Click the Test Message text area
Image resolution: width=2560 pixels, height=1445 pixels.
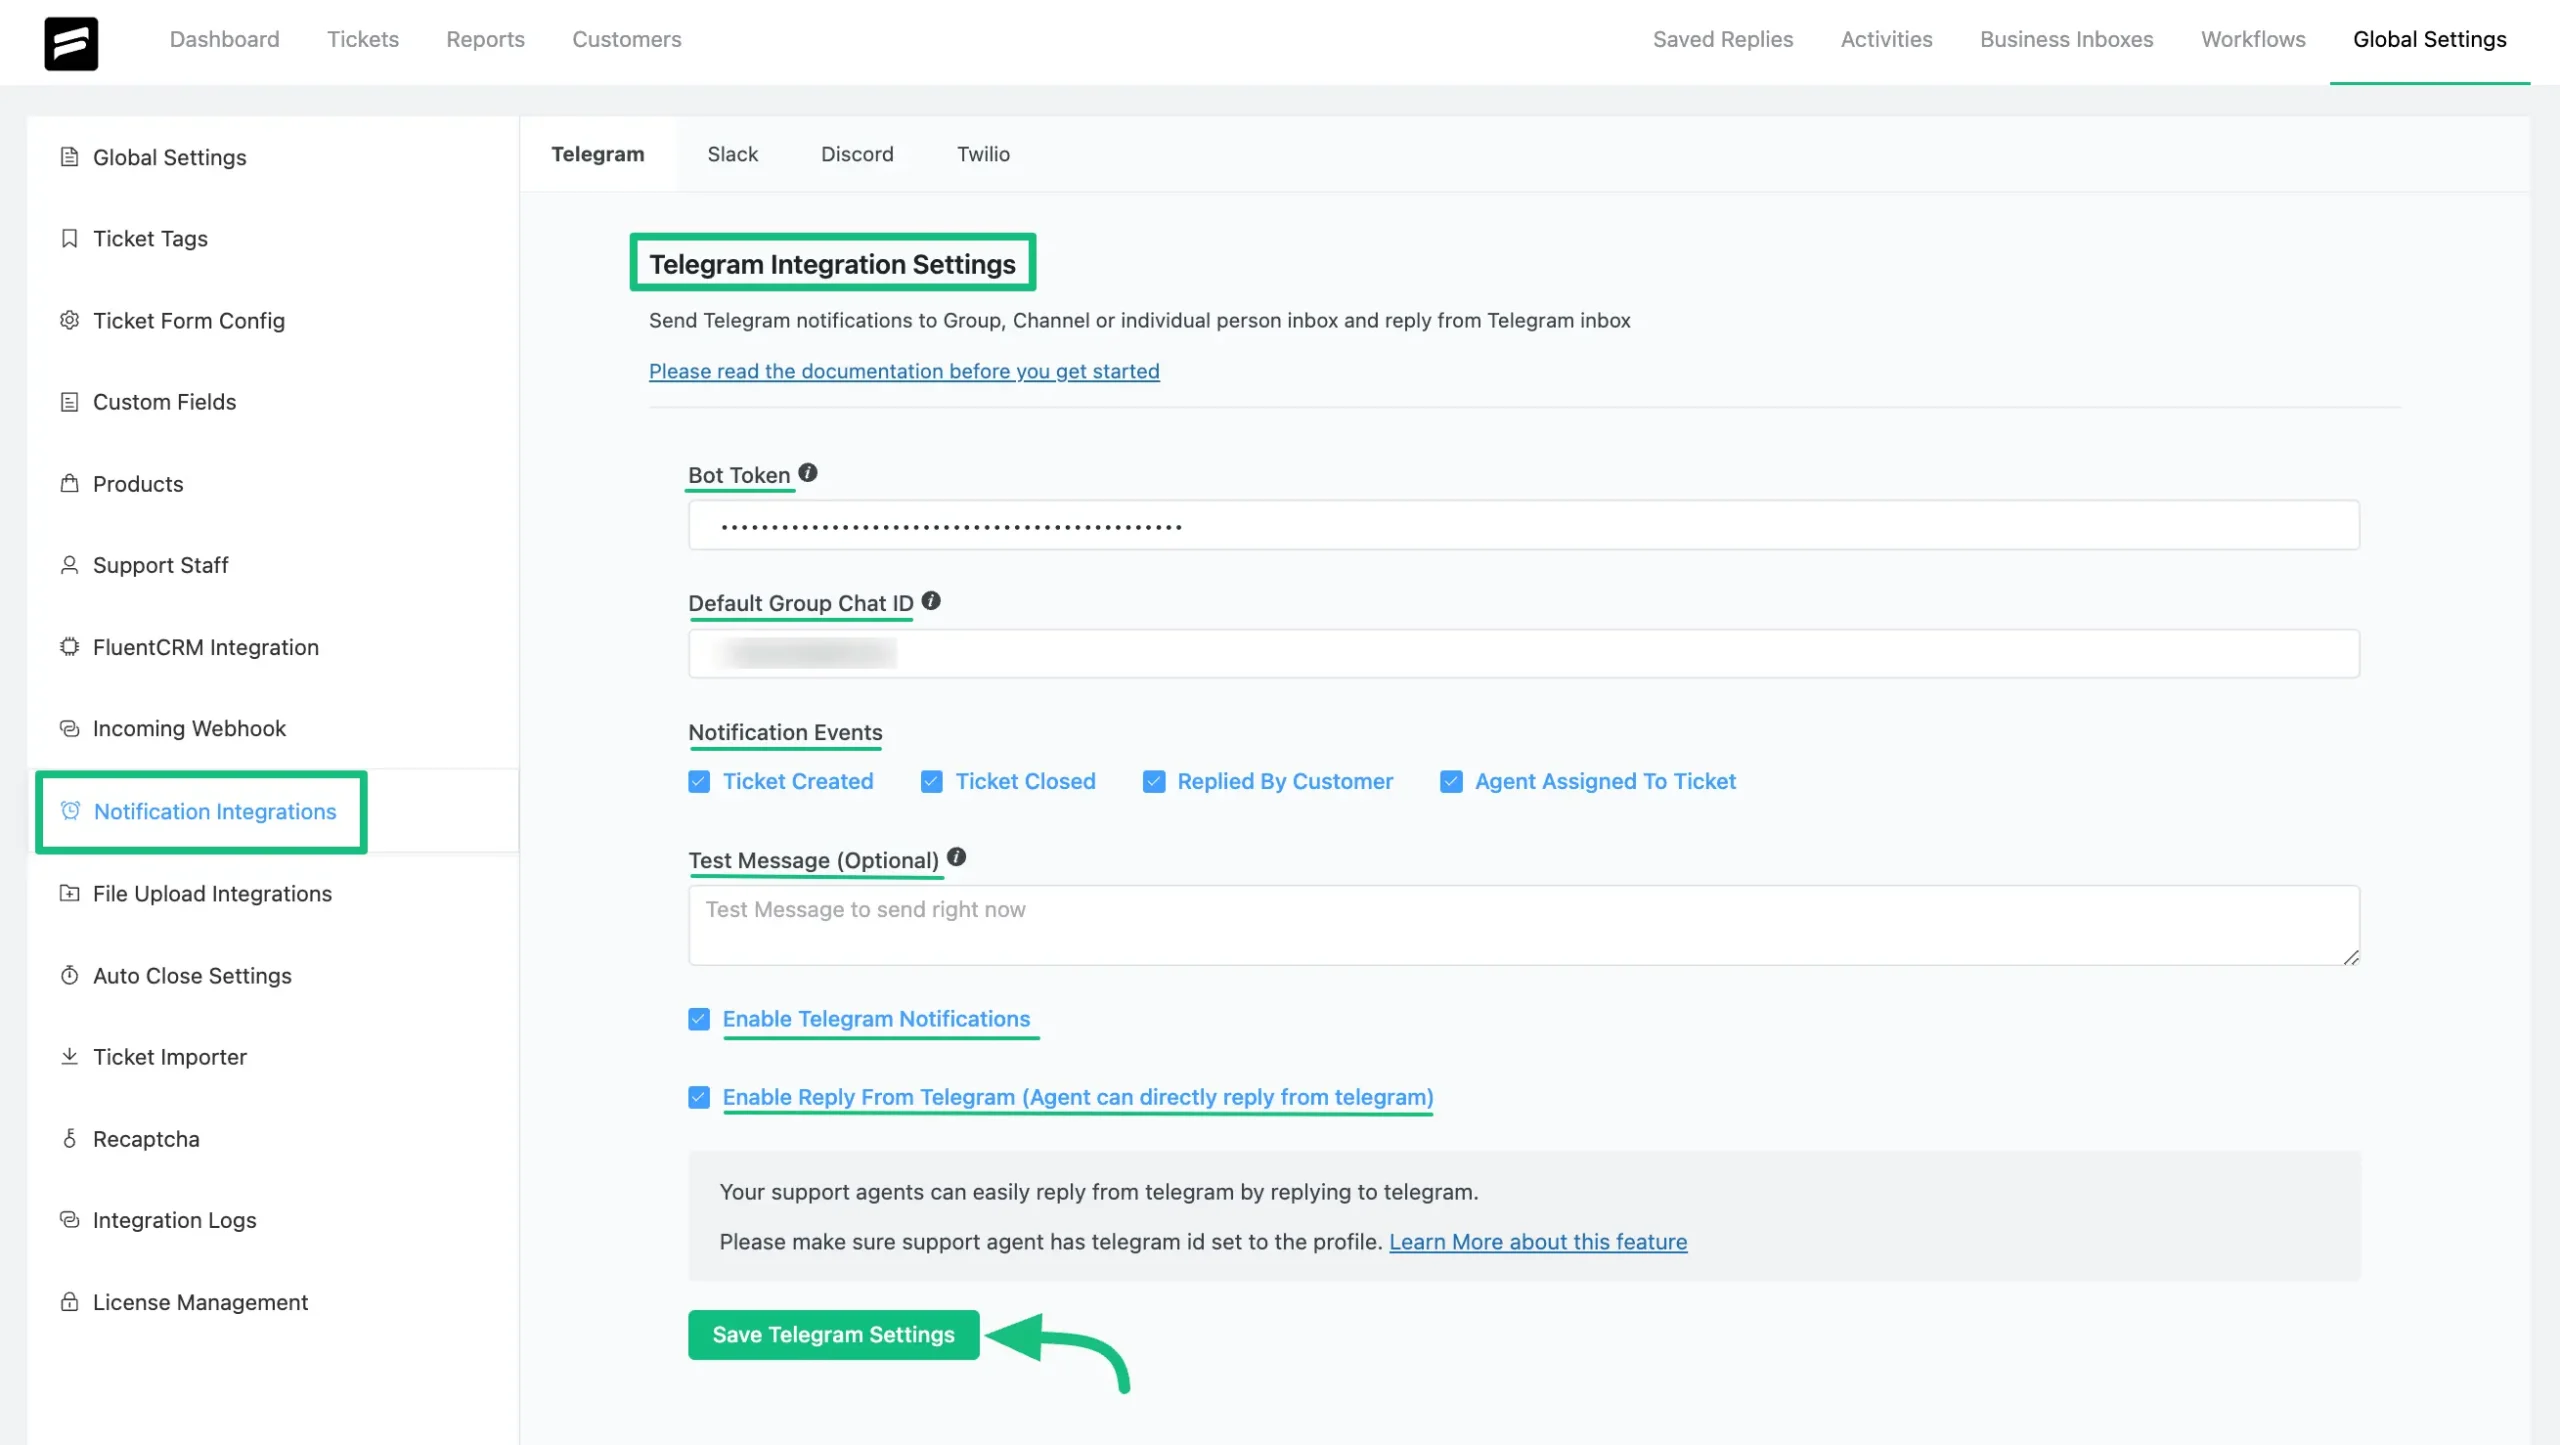tap(1523, 925)
